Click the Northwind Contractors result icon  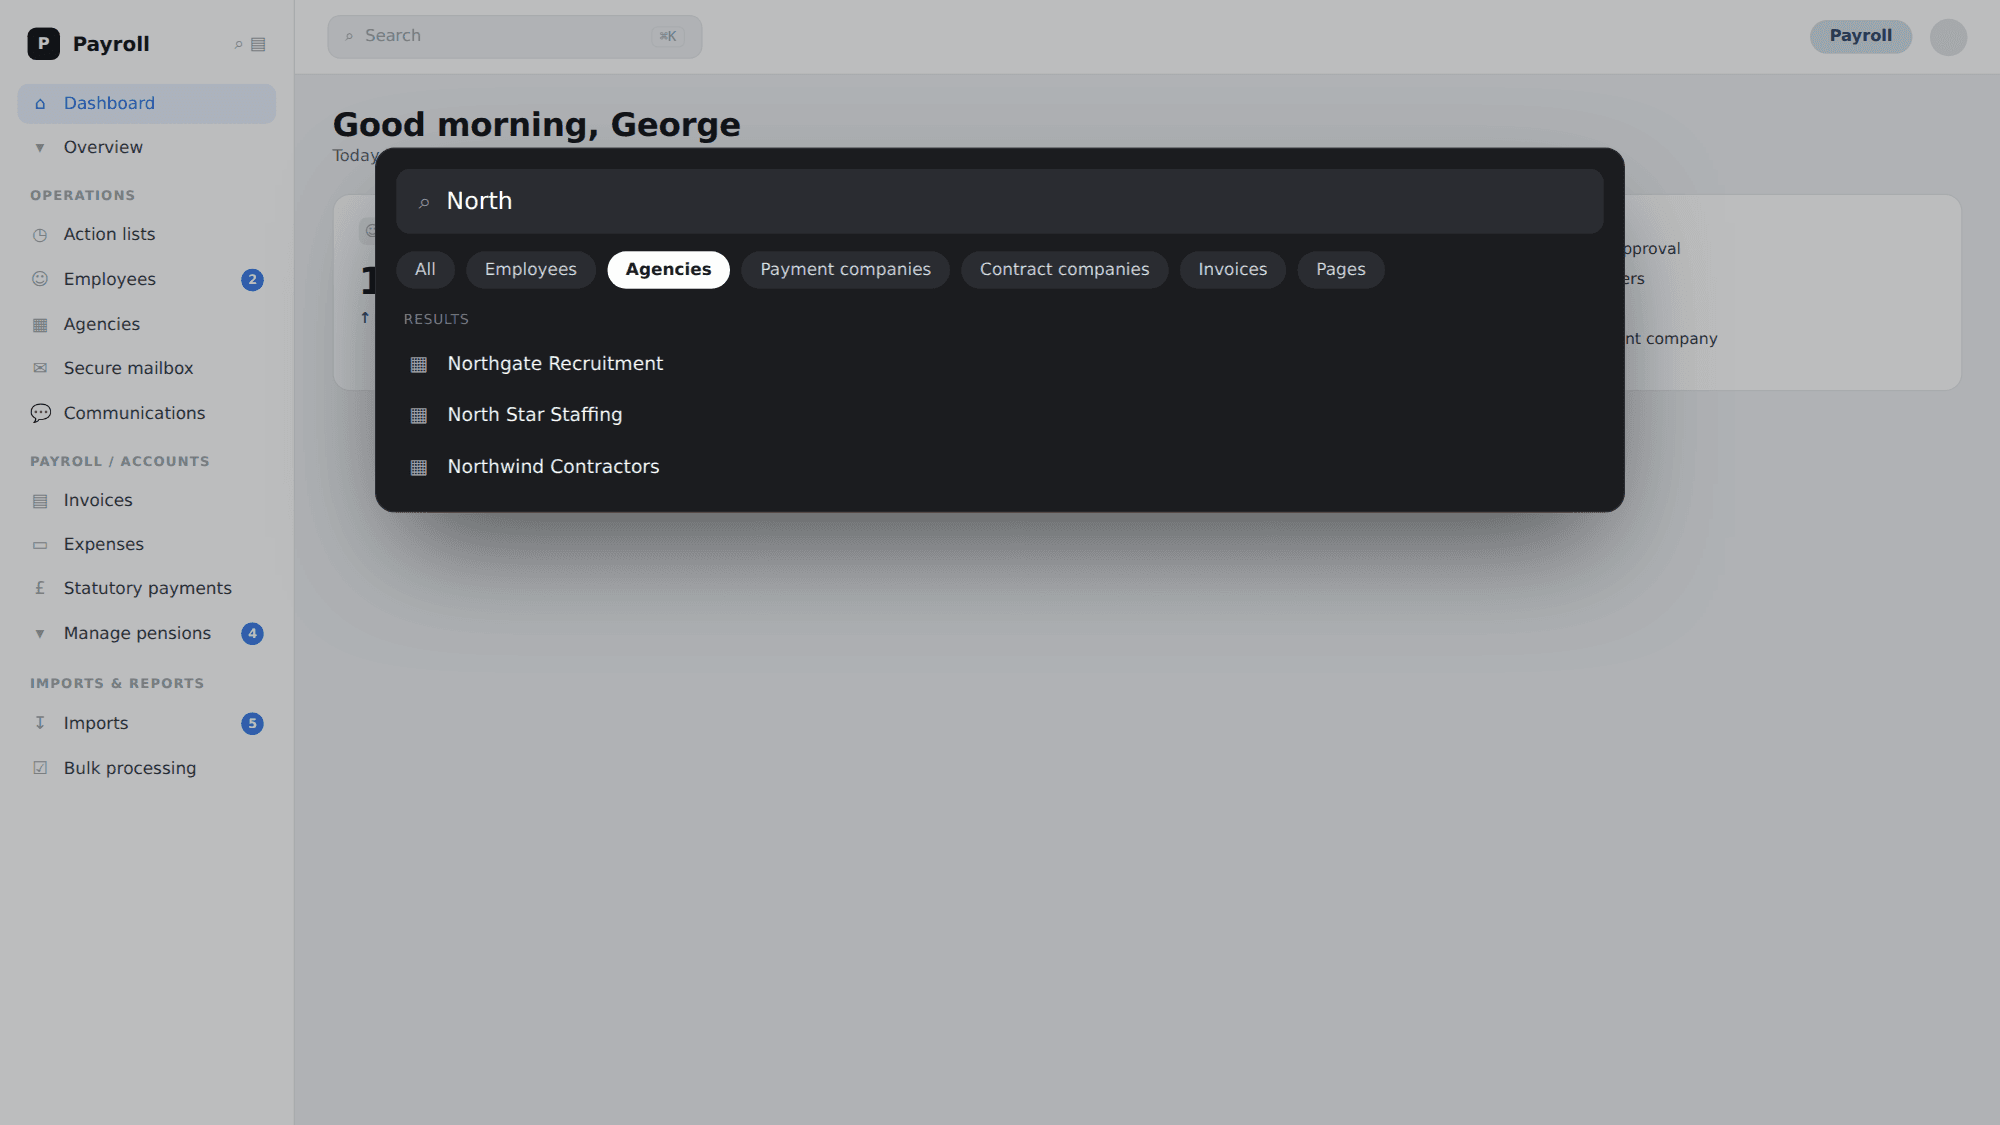coord(419,467)
